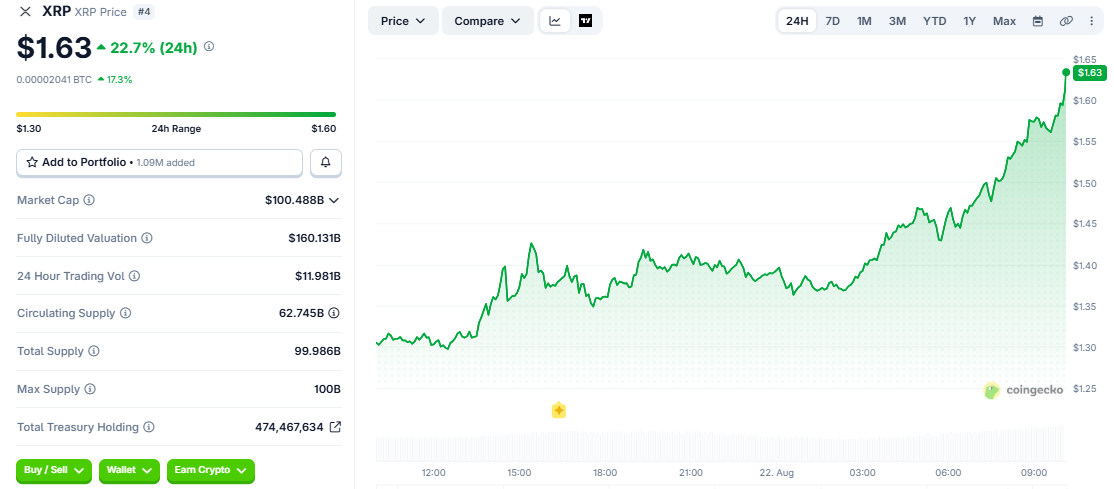Click the 474,467,634 treasury holding value
Viewport: 1114px width, 489px height.
(x=289, y=427)
